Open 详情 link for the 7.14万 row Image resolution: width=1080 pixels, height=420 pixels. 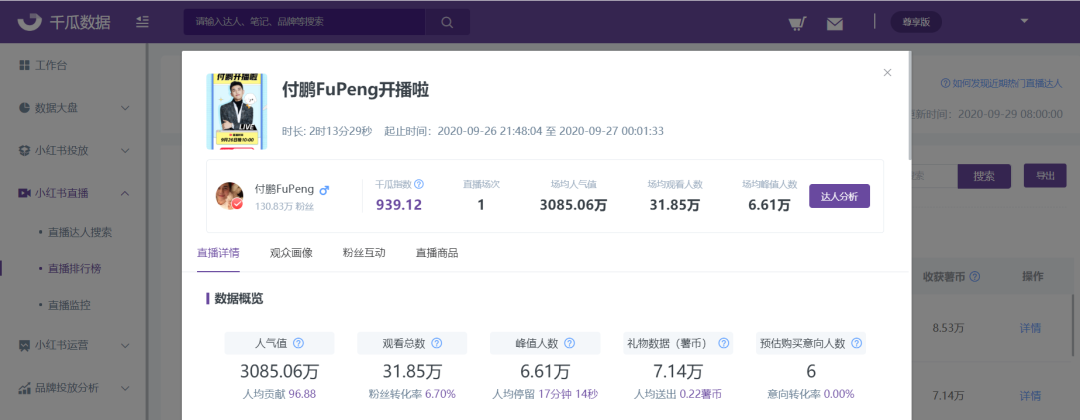click(x=1030, y=396)
